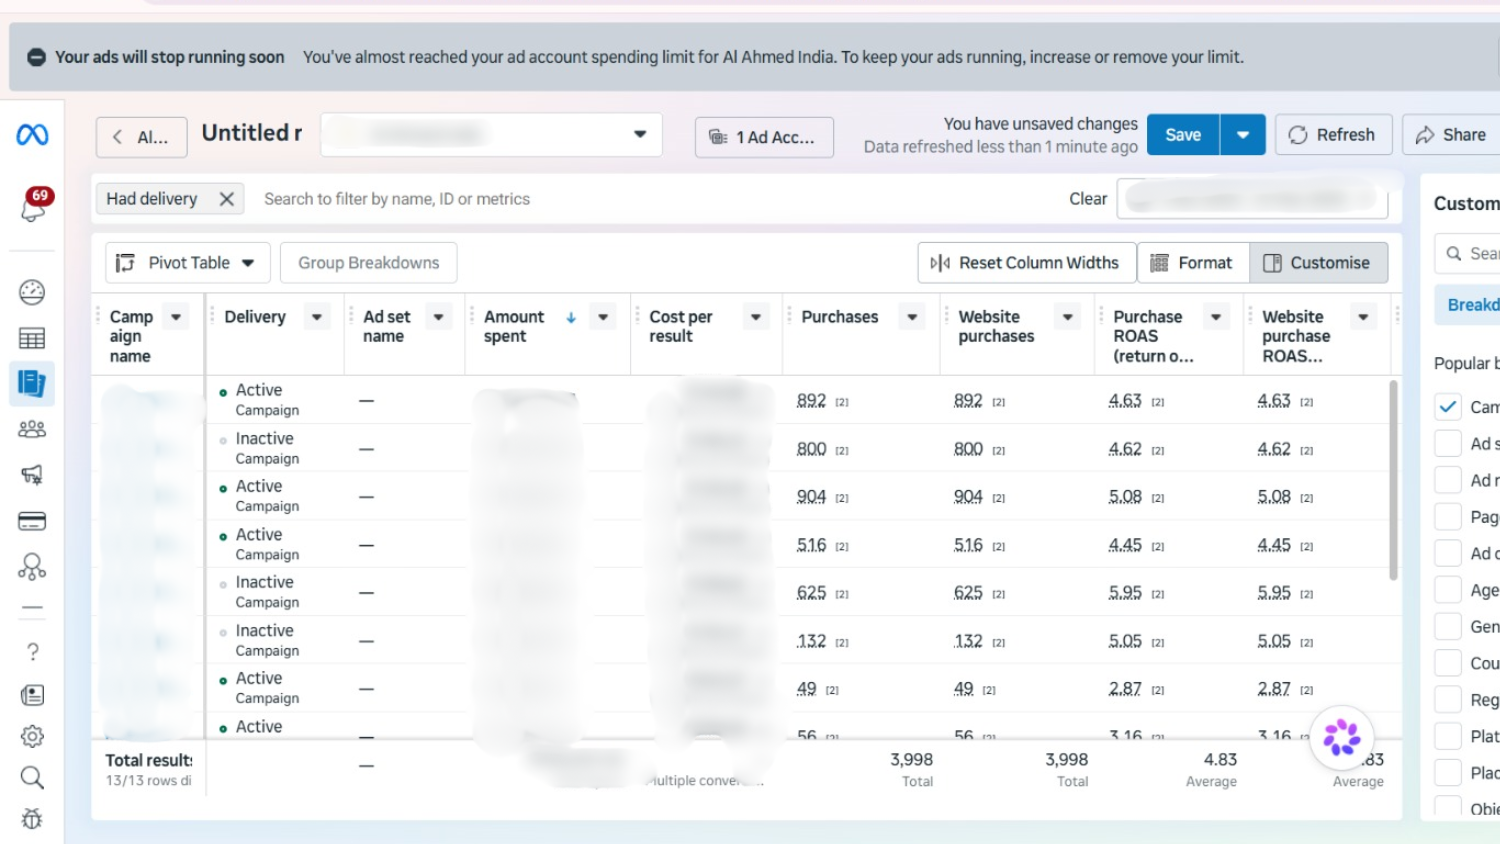Image resolution: width=1500 pixels, height=844 pixels.
Task: Open Campaigns table grid icon
Action: pos(32,338)
